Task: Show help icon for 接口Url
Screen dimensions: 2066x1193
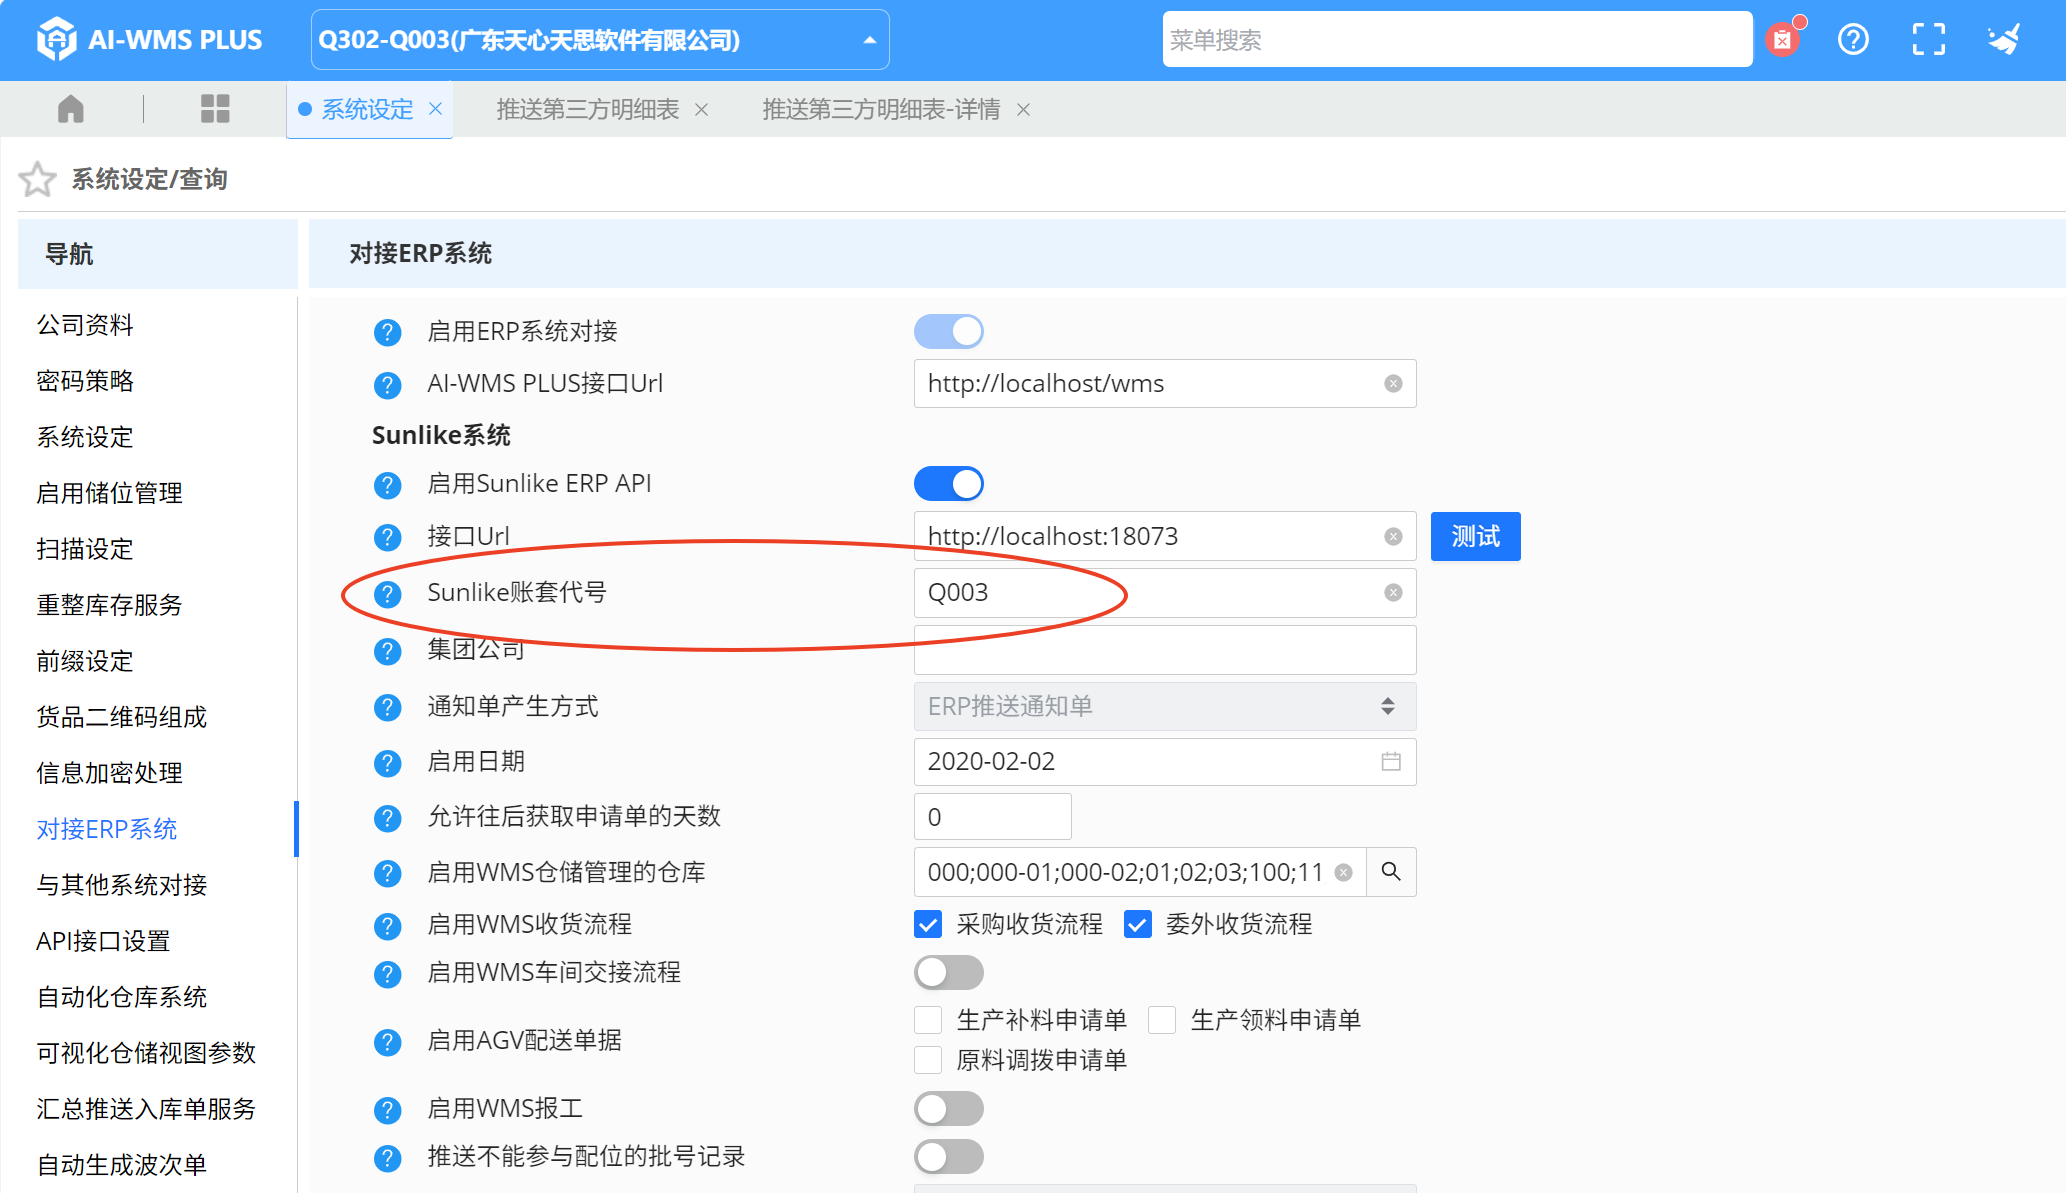Action: coord(387,537)
